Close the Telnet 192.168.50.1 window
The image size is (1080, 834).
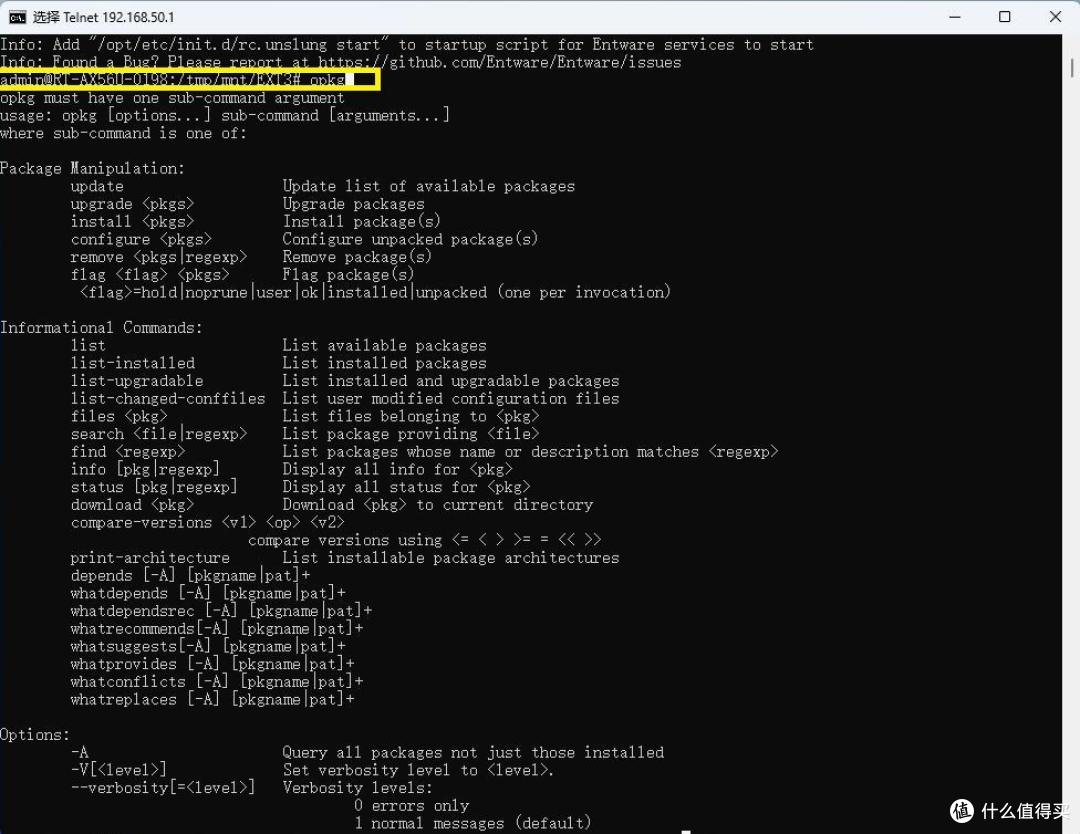[x=1055, y=17]
